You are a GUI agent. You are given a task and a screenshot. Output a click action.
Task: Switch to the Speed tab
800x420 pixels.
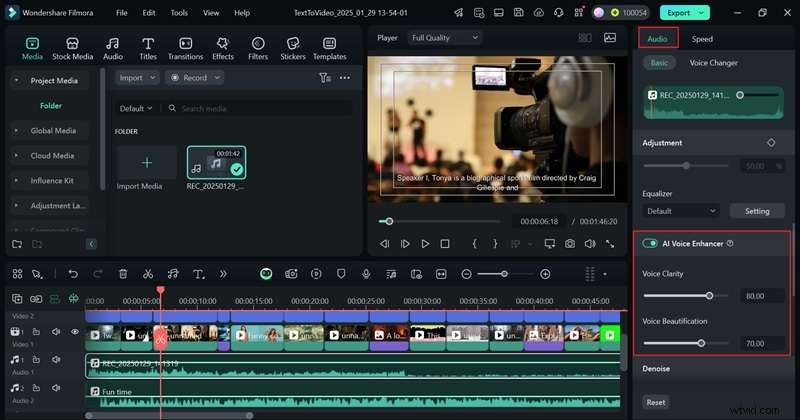(702, 39)
